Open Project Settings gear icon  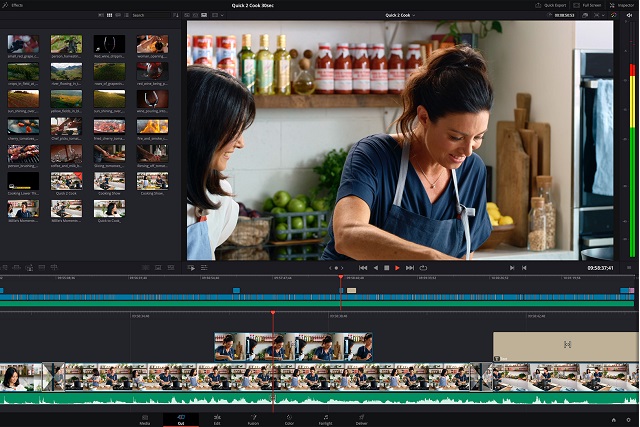point(628,419)
